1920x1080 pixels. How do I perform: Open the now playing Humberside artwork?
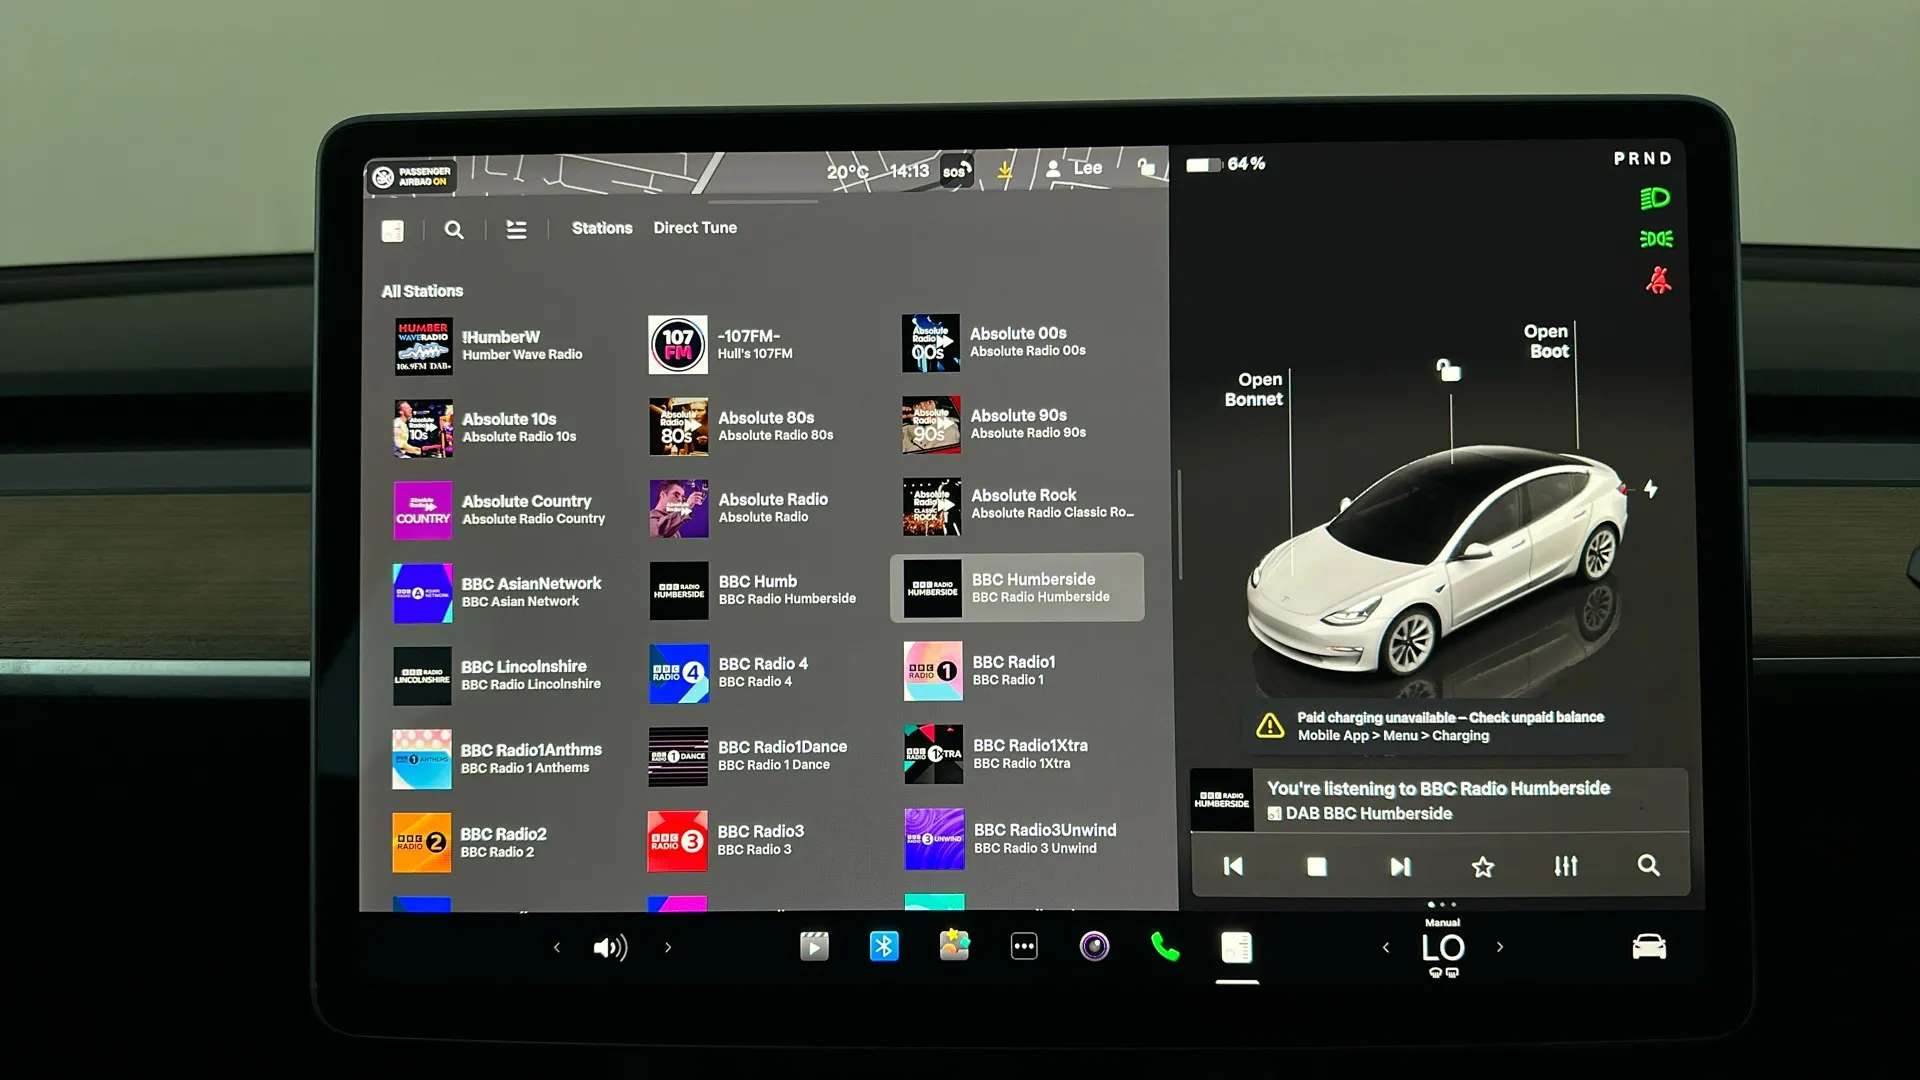[1222, 800]
